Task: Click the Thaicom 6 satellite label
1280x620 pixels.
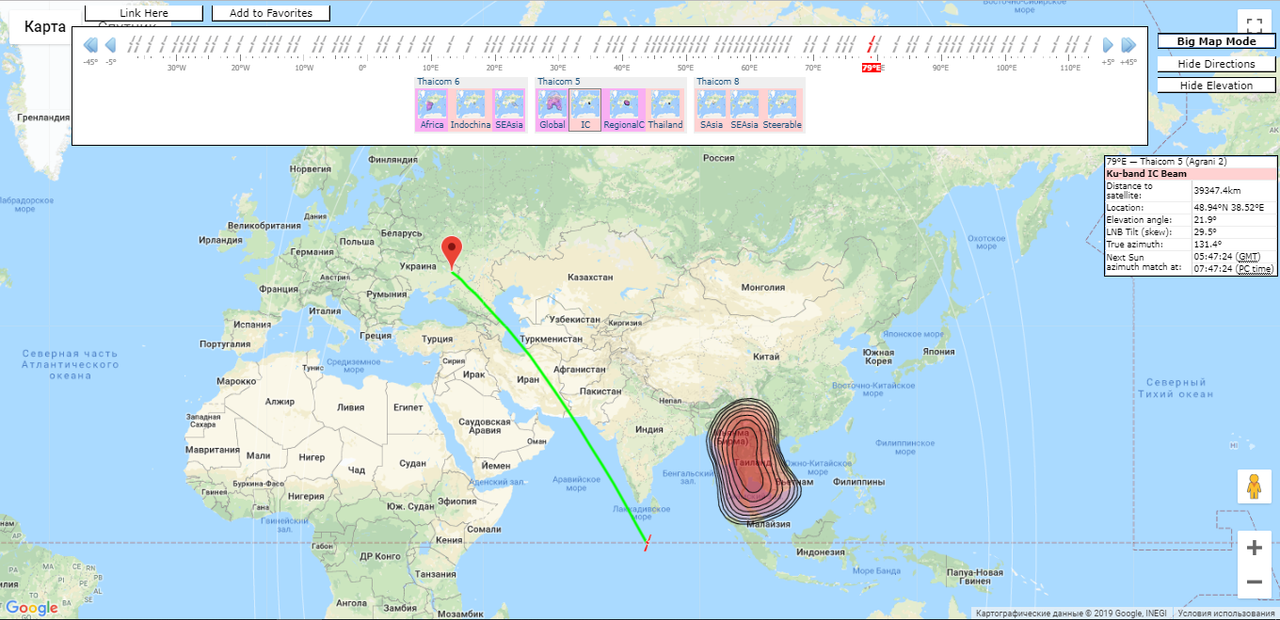Action: (438, 81)
